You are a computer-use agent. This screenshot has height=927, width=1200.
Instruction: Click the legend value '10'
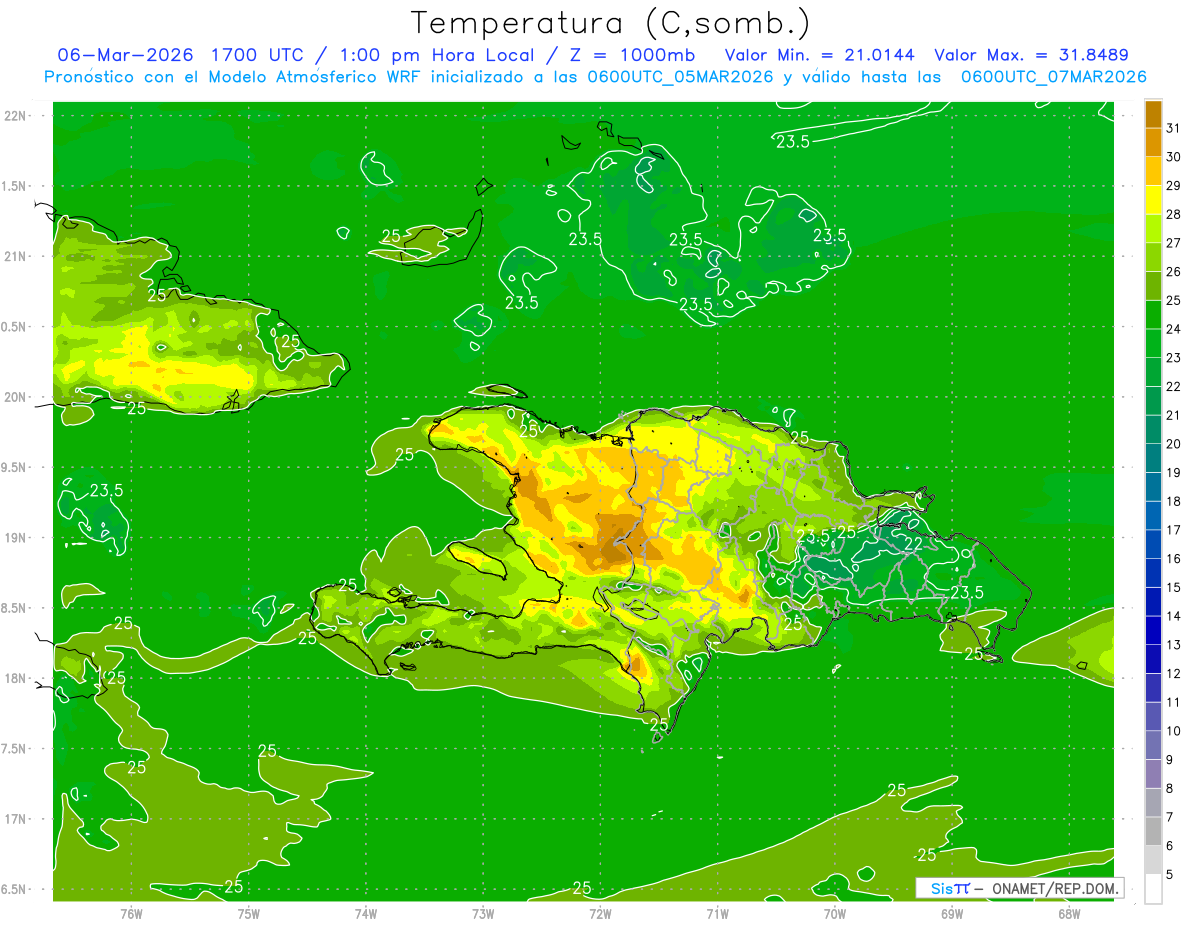coord(1174,732)
